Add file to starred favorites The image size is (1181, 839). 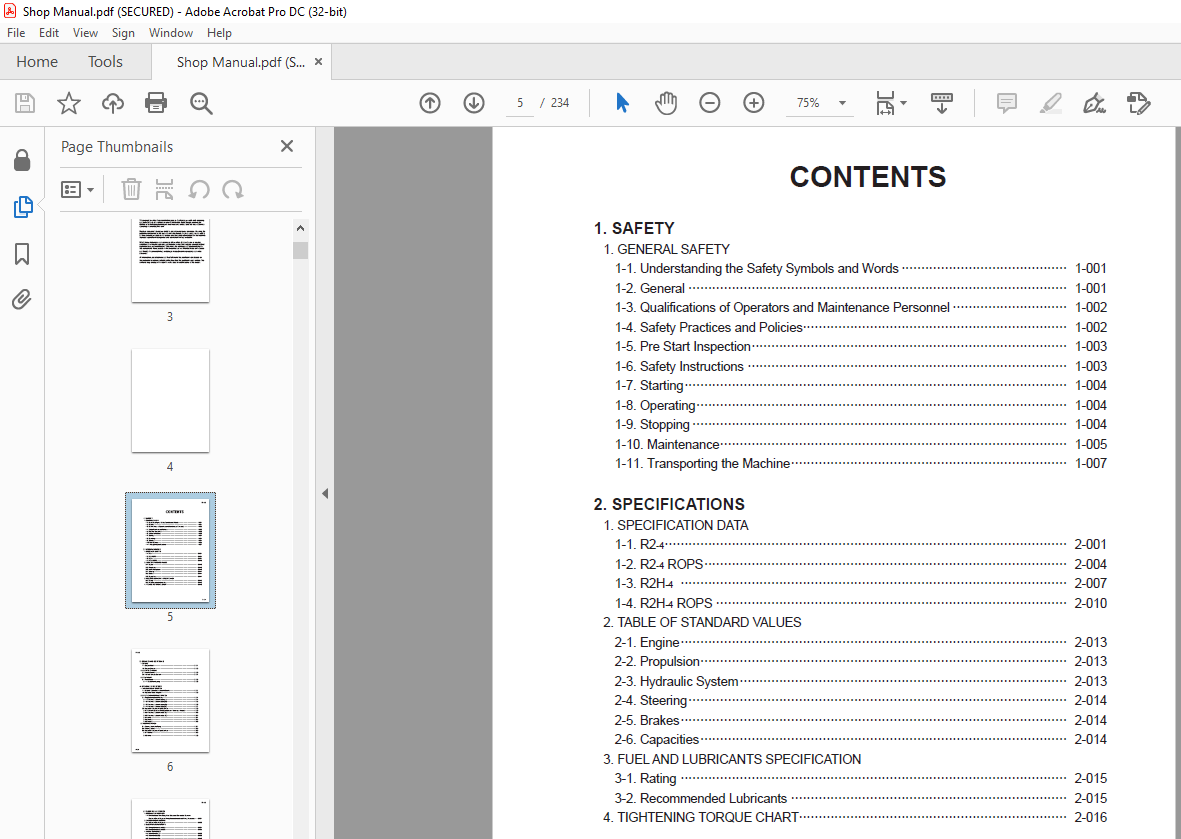(69, 103)
